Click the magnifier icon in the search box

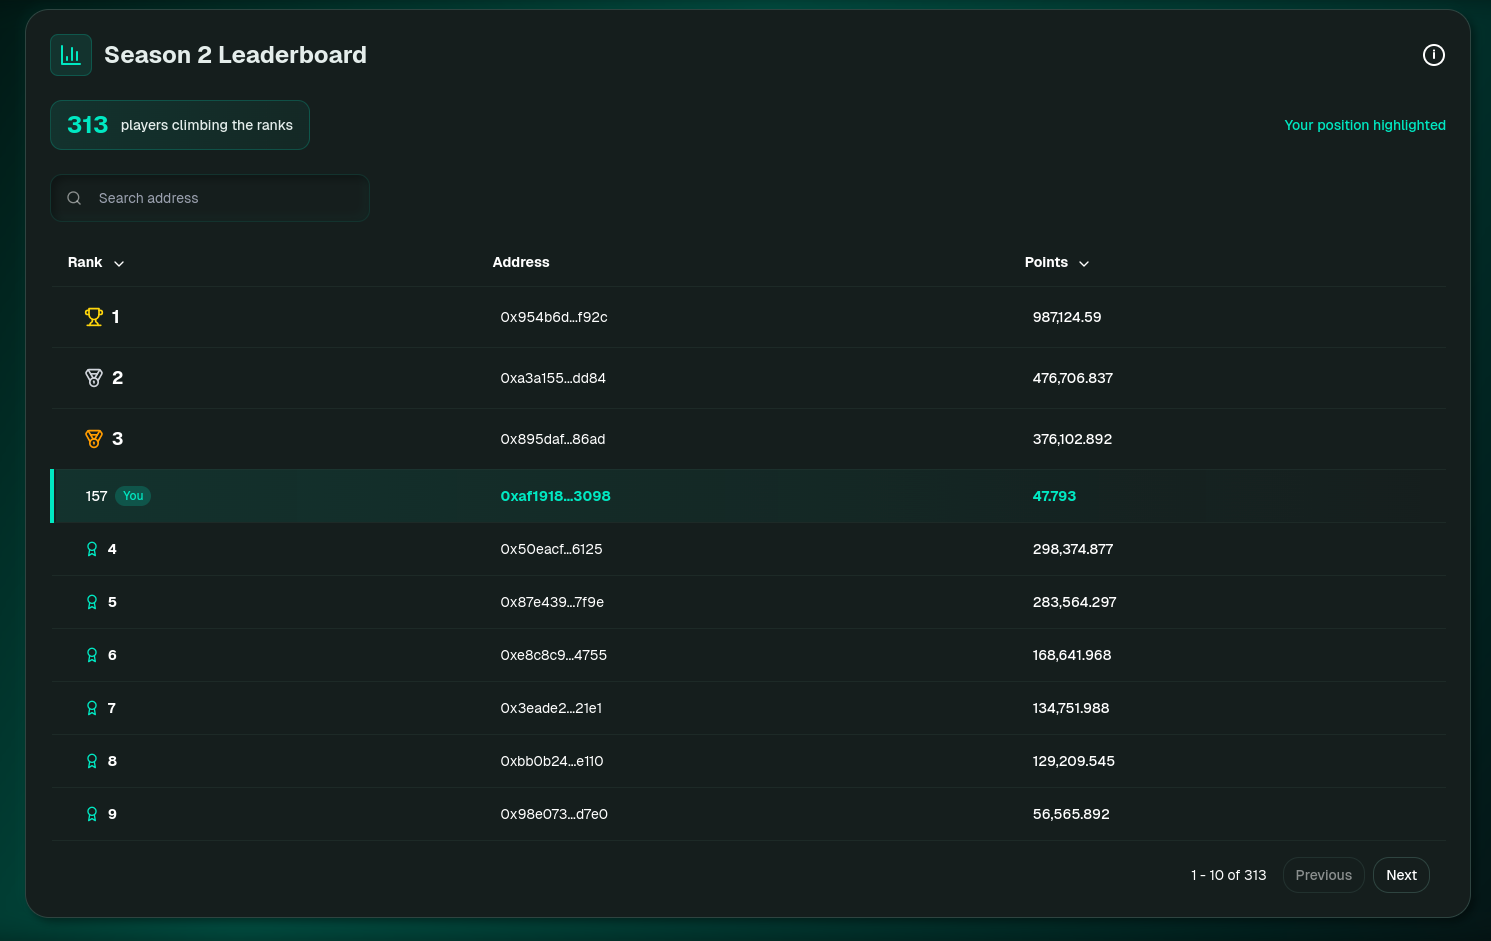[74, 198]
